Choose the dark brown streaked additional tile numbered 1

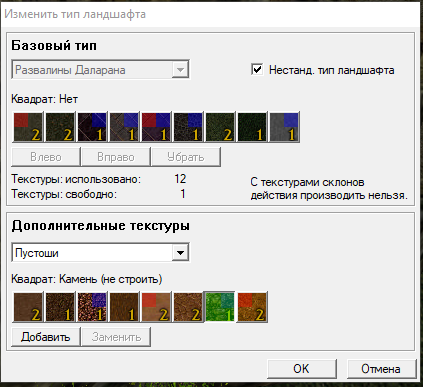124,307
